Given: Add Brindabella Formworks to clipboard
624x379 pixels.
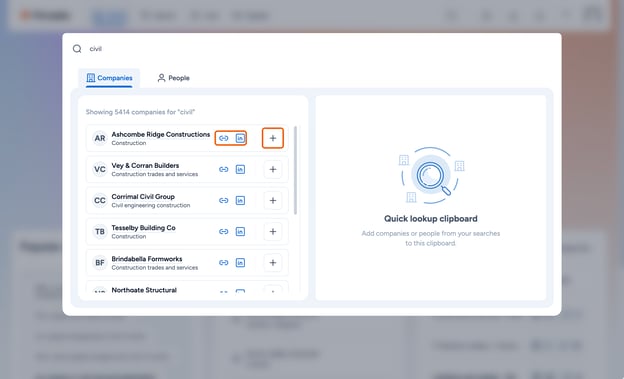Looking at the screenshot, I should pyautogui.click(x=273, y=262).
